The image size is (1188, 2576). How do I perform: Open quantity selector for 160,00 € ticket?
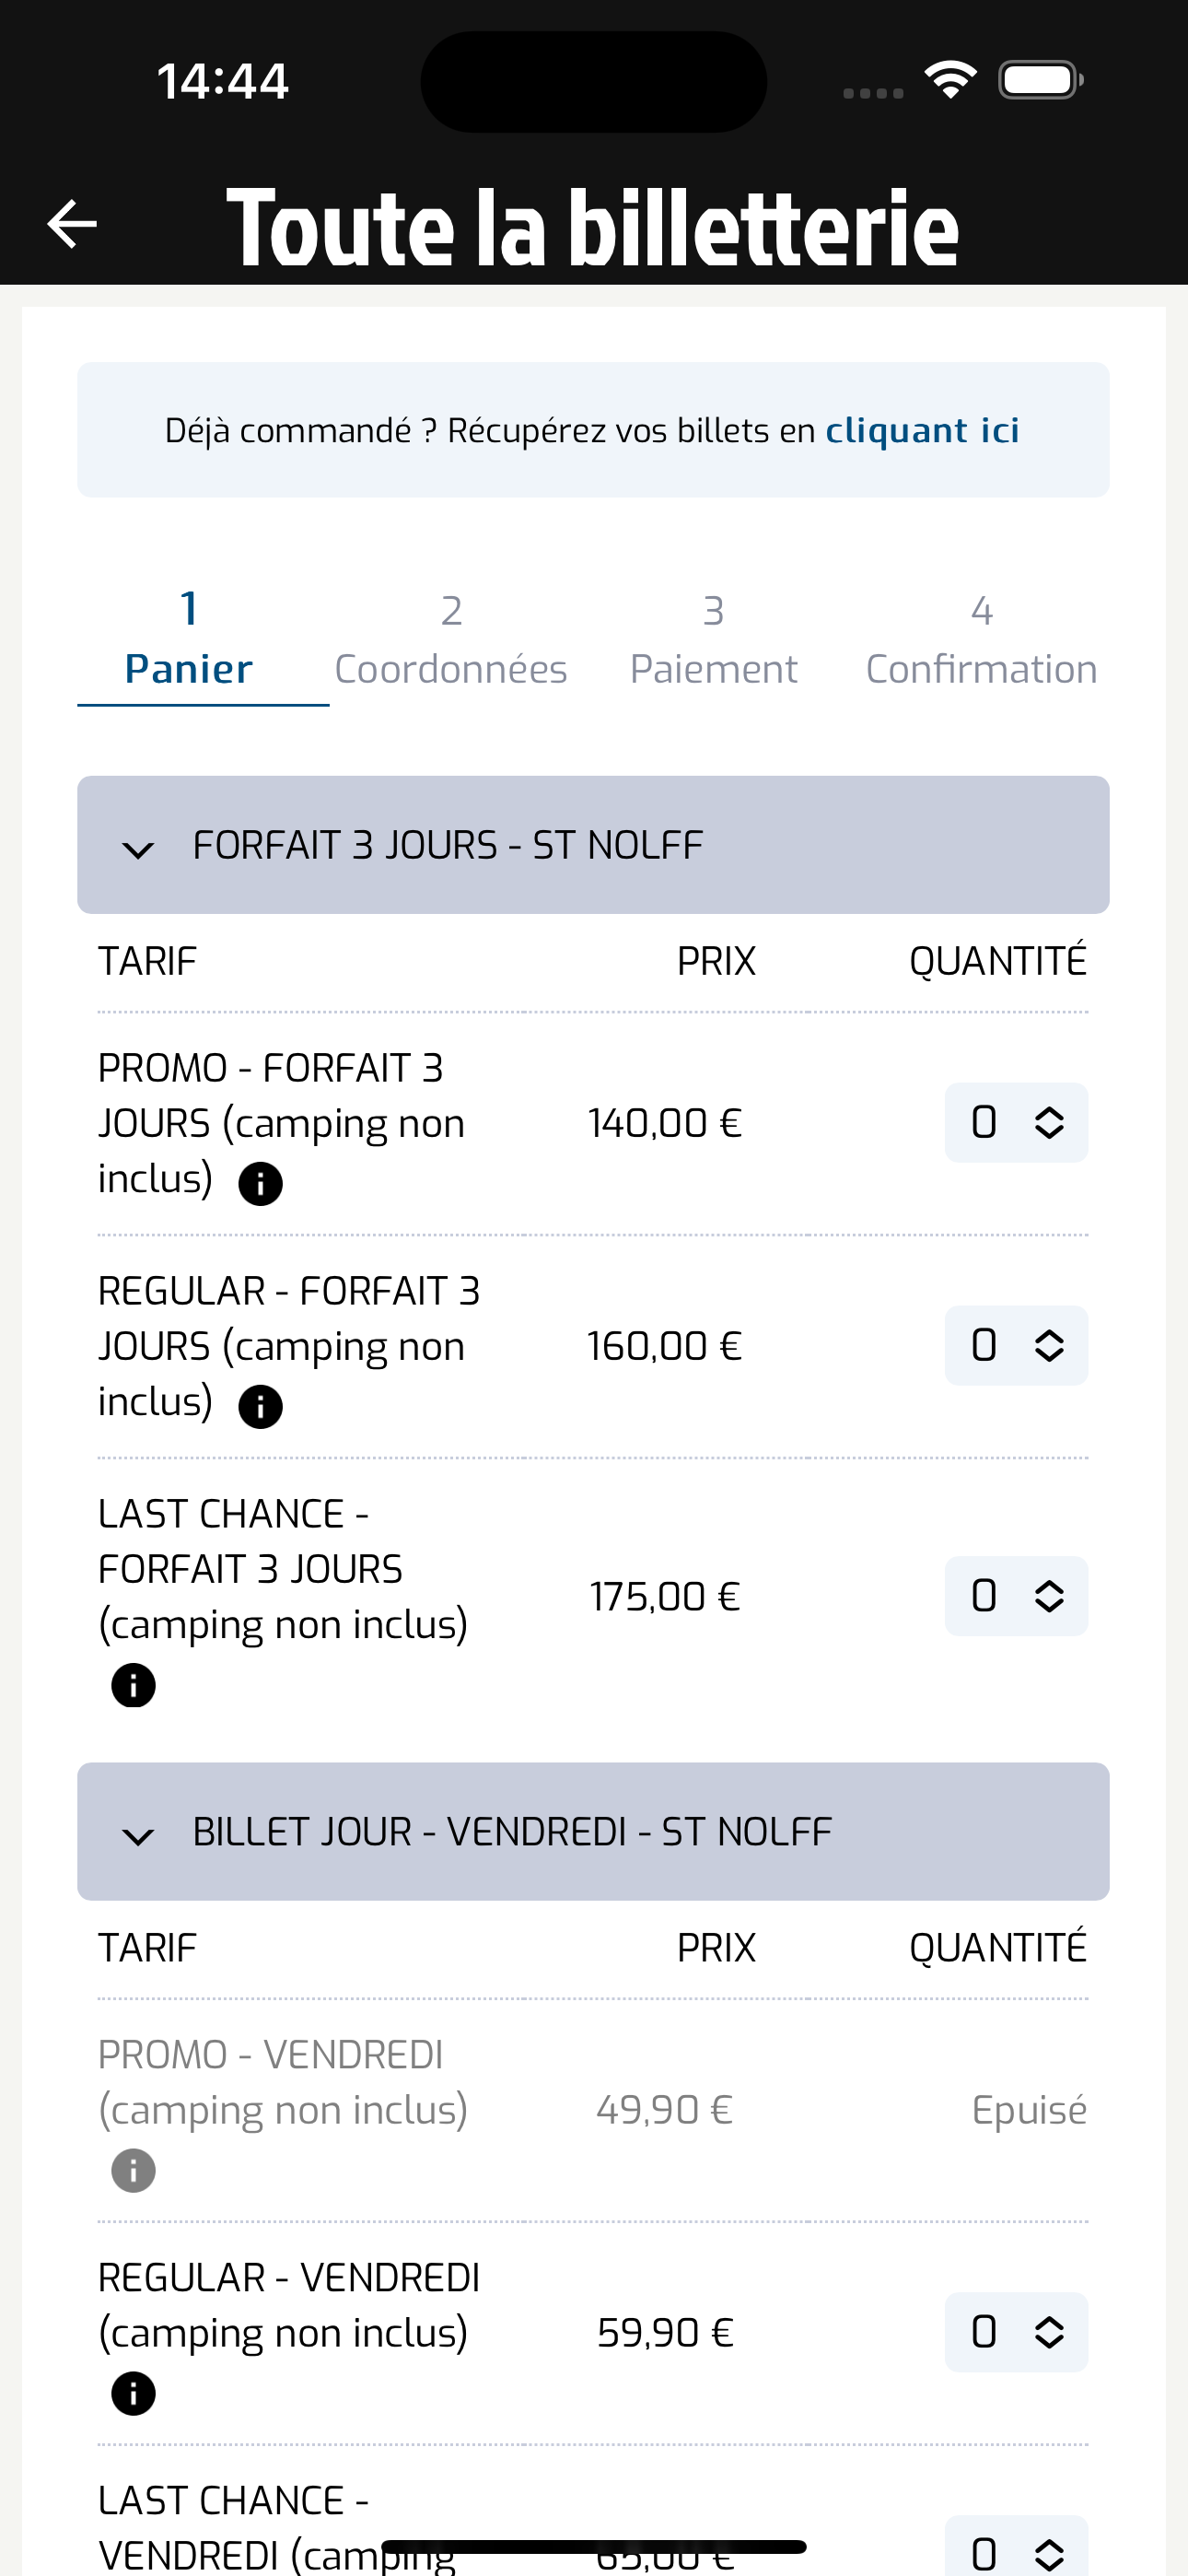point(1016,1346)
